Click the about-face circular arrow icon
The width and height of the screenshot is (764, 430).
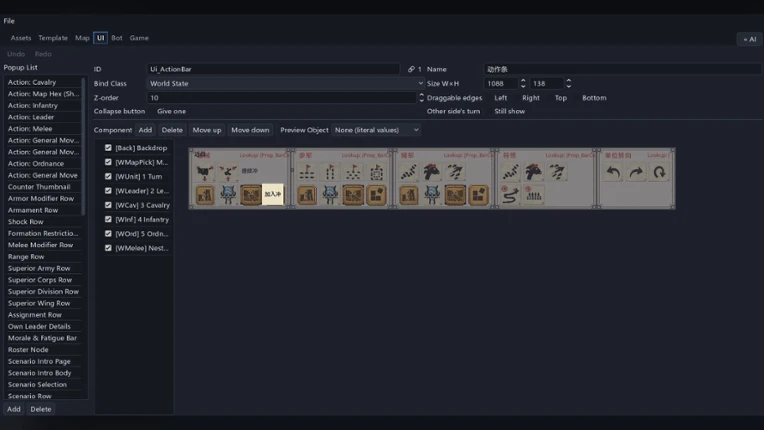[x=659, y=172]
